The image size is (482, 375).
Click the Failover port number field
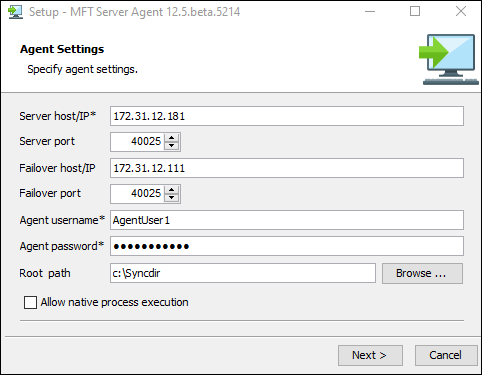point(137,194)
